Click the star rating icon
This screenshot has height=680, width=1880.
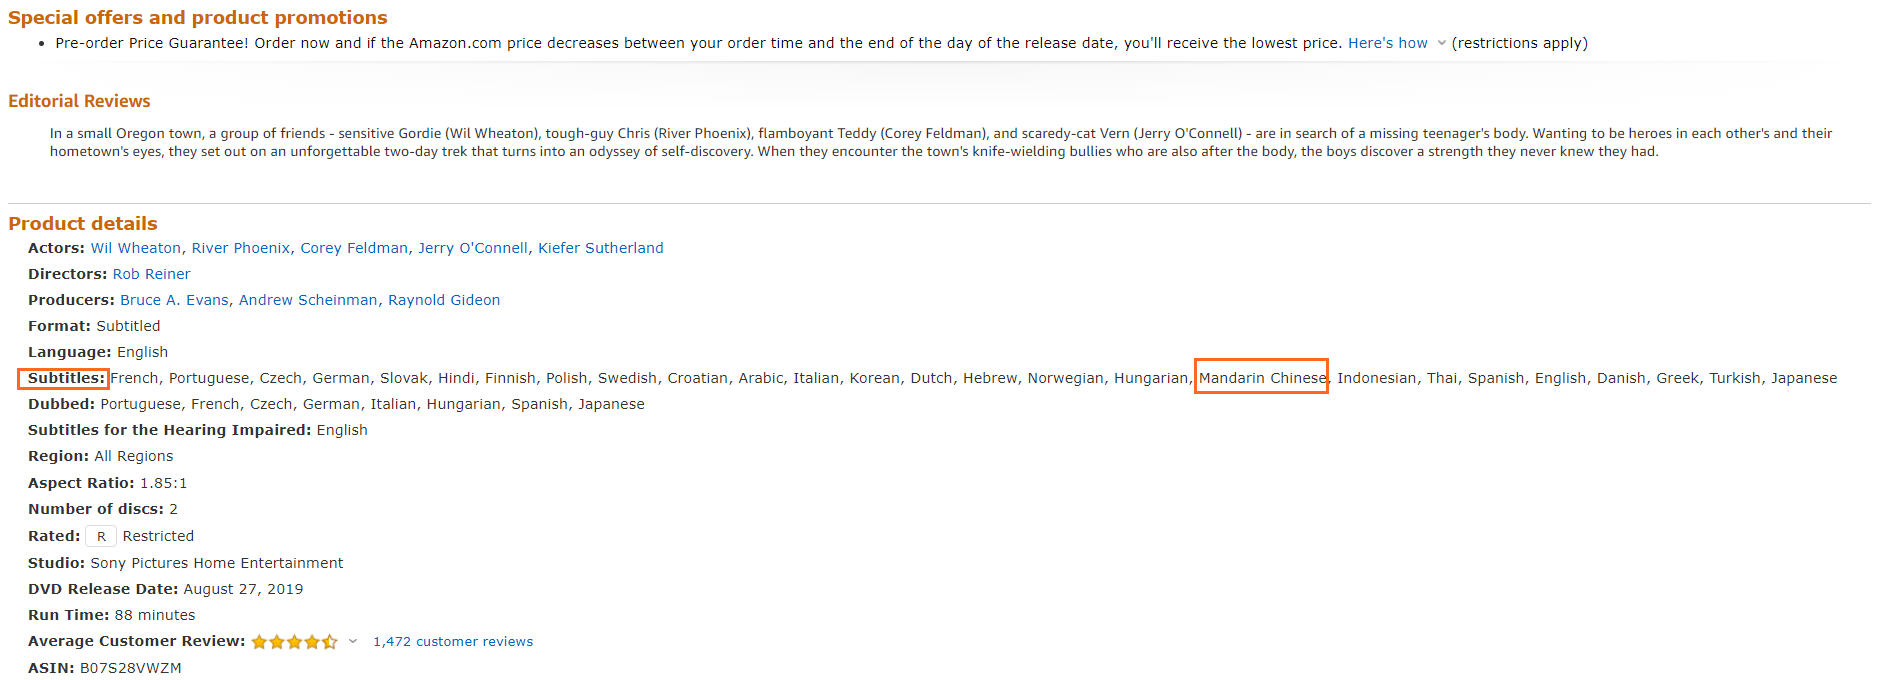coord(294,642)
